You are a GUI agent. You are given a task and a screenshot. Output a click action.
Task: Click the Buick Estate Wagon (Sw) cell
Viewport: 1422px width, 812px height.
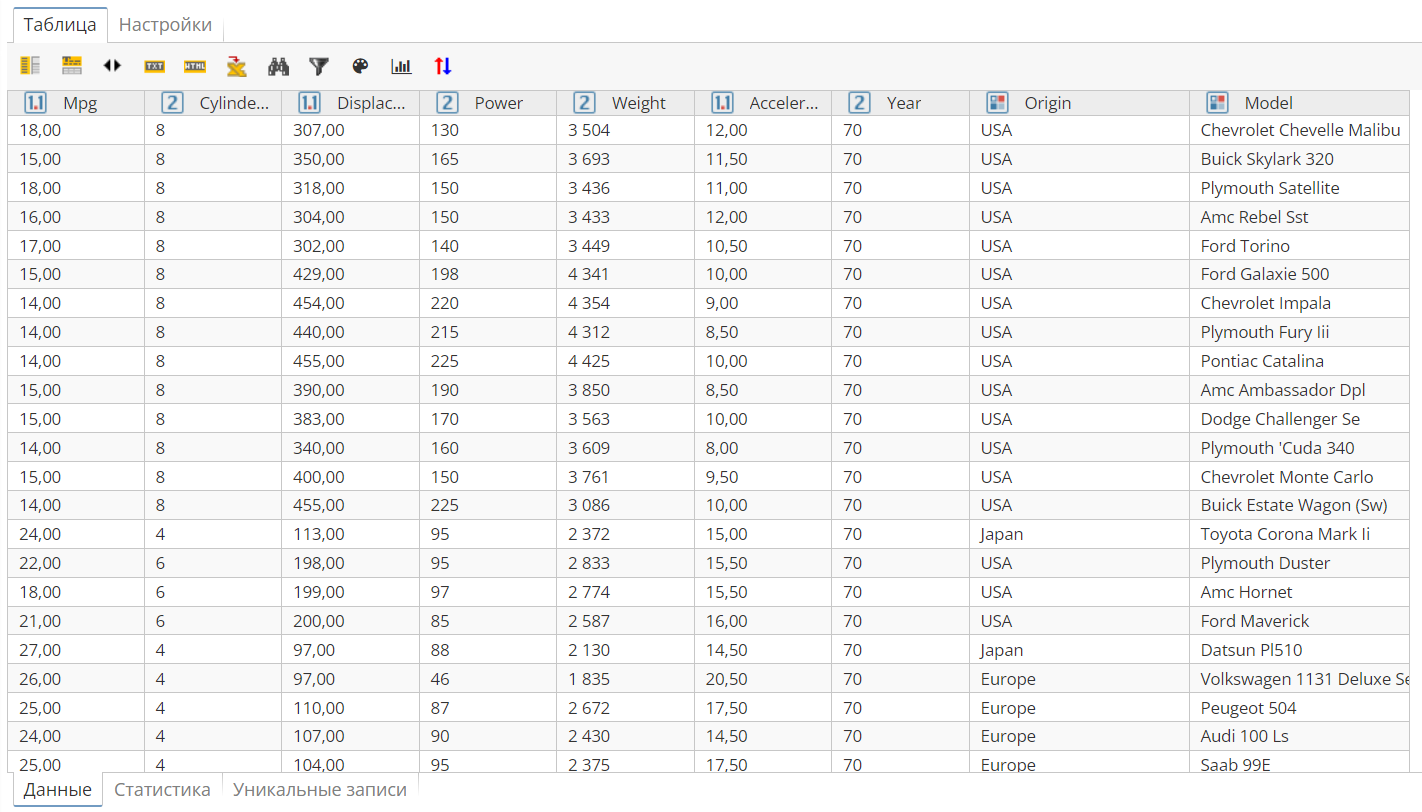pyautogui.click(x=1300, y=505)
